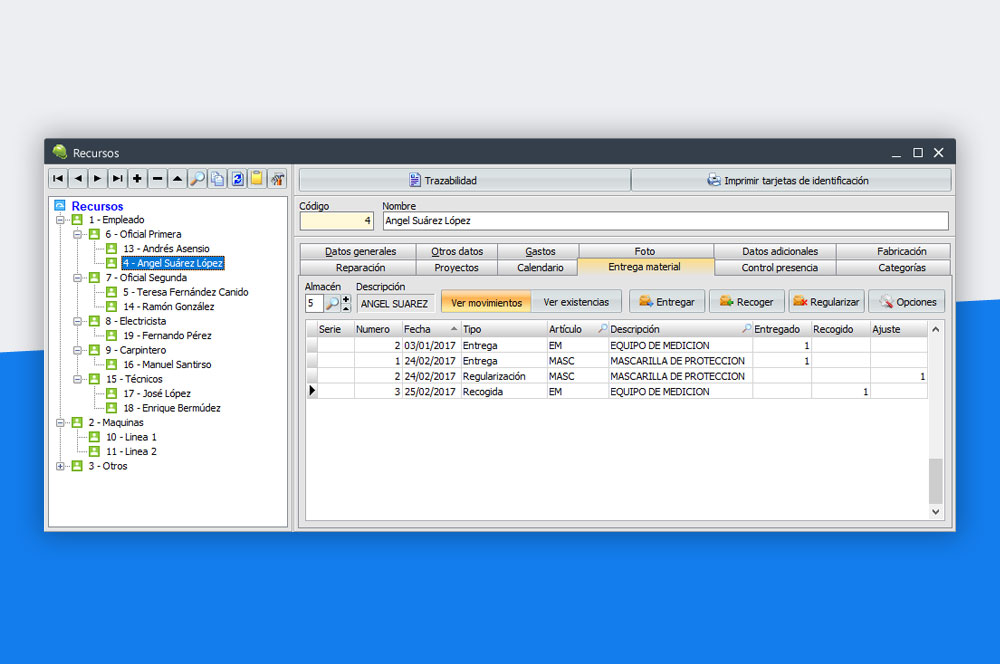Switch to the Control presencia tab
This screenshot has height=664, width=1000.
(x=779, y=267)
